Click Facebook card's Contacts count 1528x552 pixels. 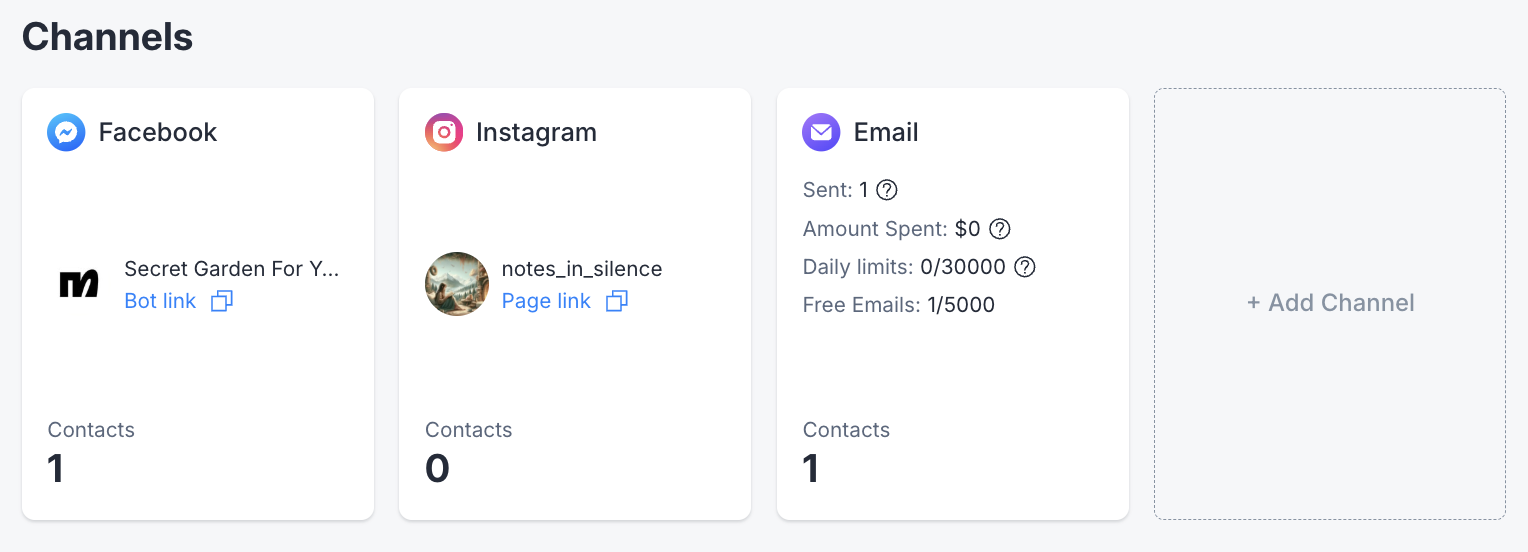(x=56, y=468)
